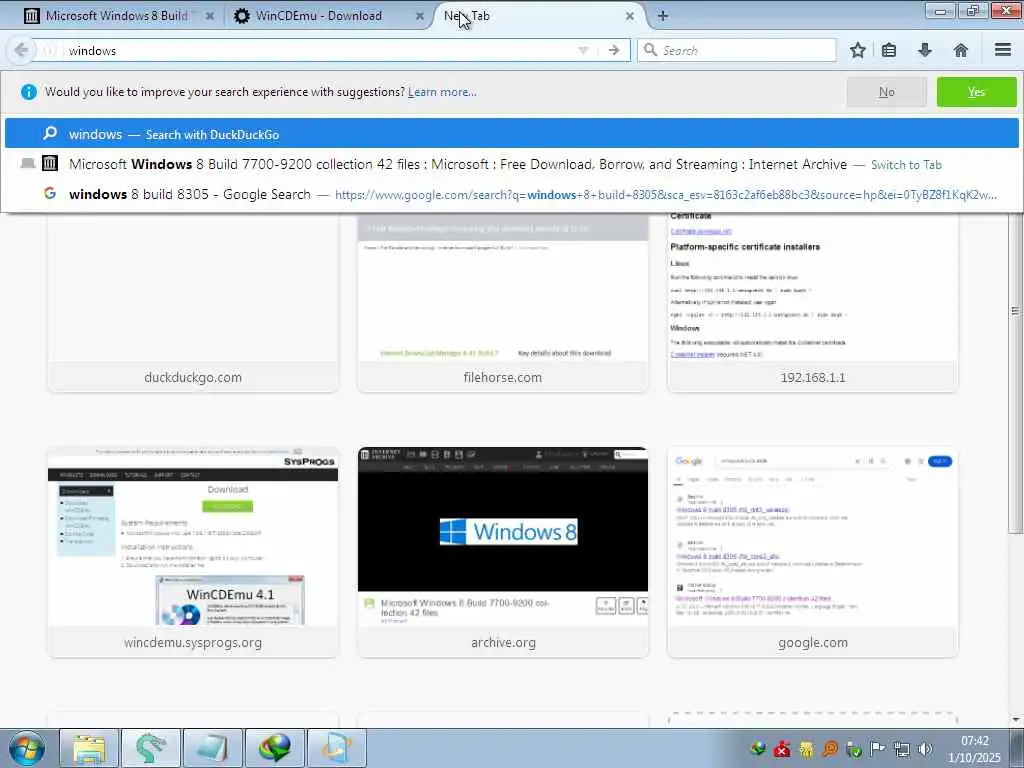The height and width of the screenshot is (768, 1024).
Task: Click the network tray icon
Action: (902, 748)
